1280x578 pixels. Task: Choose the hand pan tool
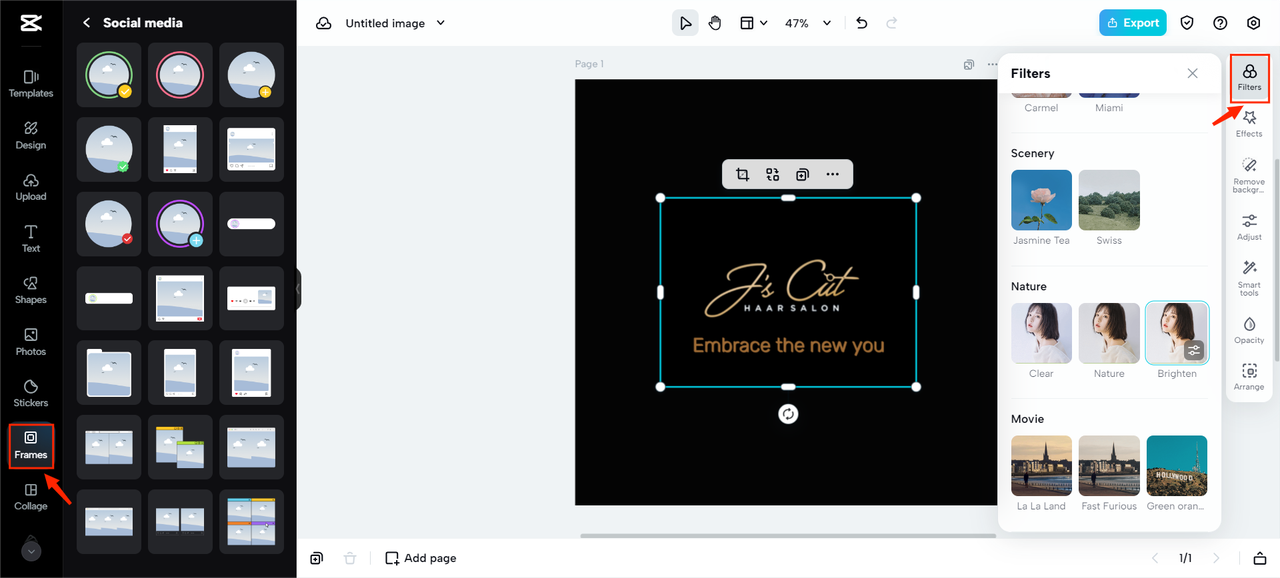pos(715,23)
